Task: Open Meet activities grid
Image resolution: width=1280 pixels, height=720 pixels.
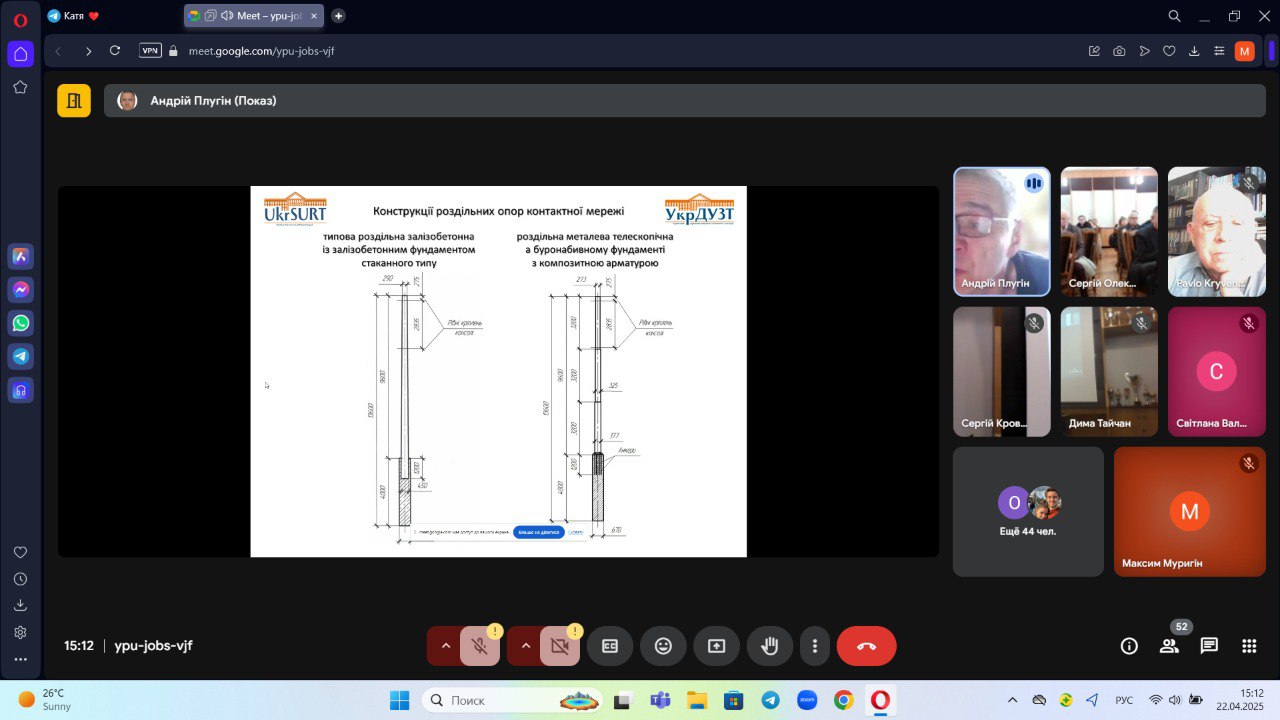Action: tap(1249, 646)
